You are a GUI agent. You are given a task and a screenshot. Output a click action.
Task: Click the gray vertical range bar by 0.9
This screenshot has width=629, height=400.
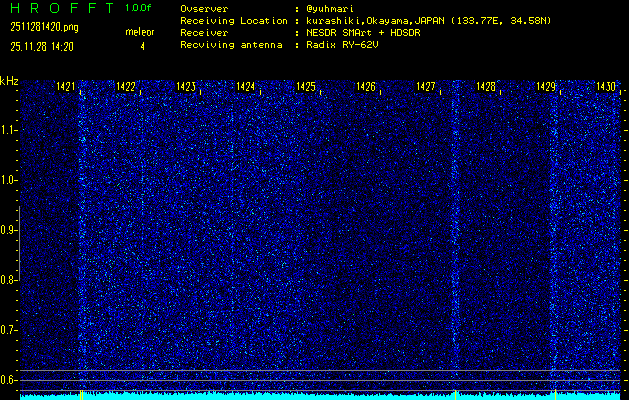[19, 243]
